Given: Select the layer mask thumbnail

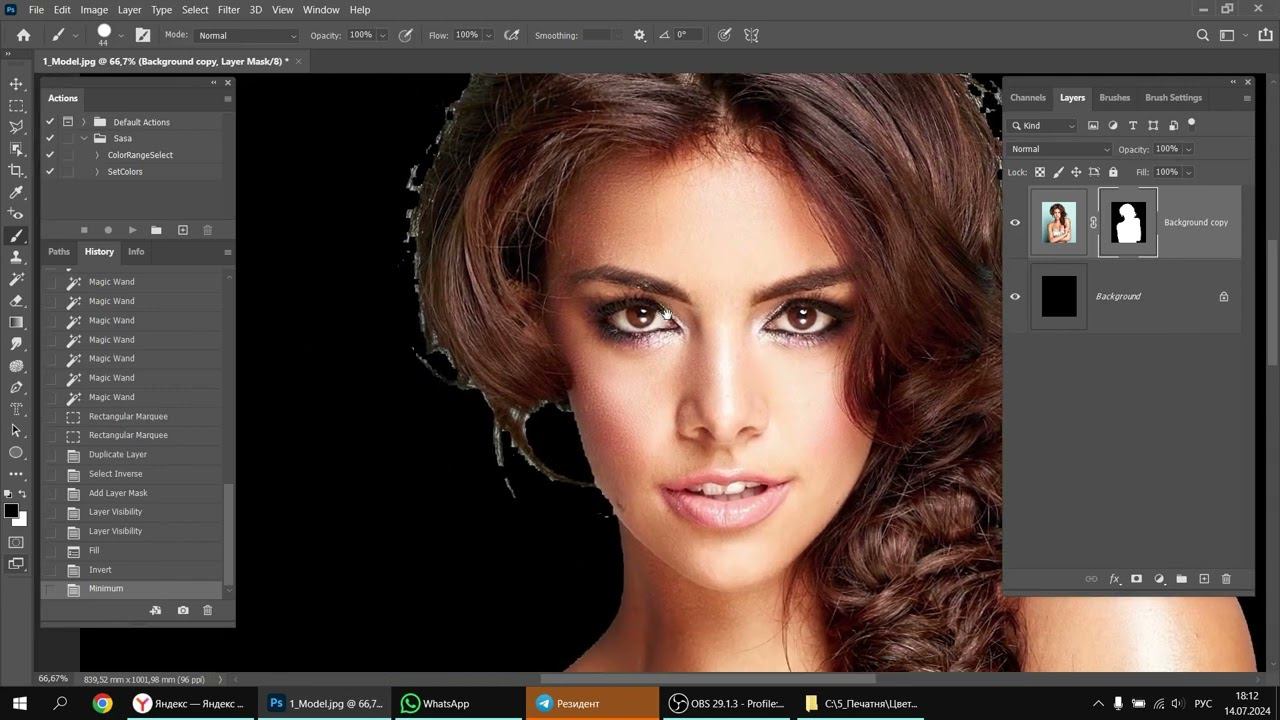Looking at the screenshot, I should click(x=1128, y=223).
